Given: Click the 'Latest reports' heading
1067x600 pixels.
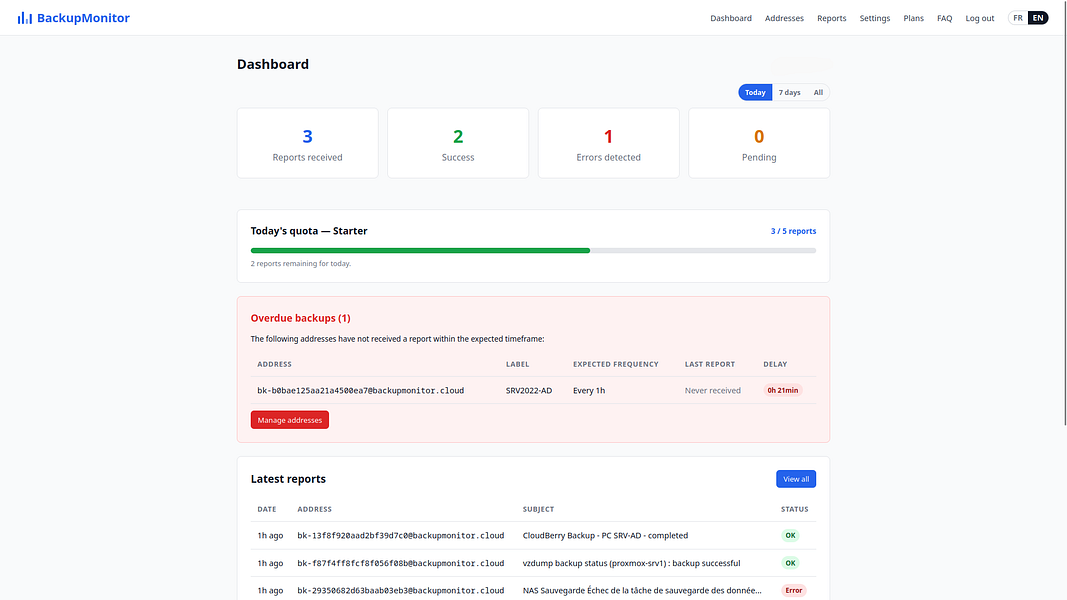Looking at the screenshot, I should coord(288,479).
